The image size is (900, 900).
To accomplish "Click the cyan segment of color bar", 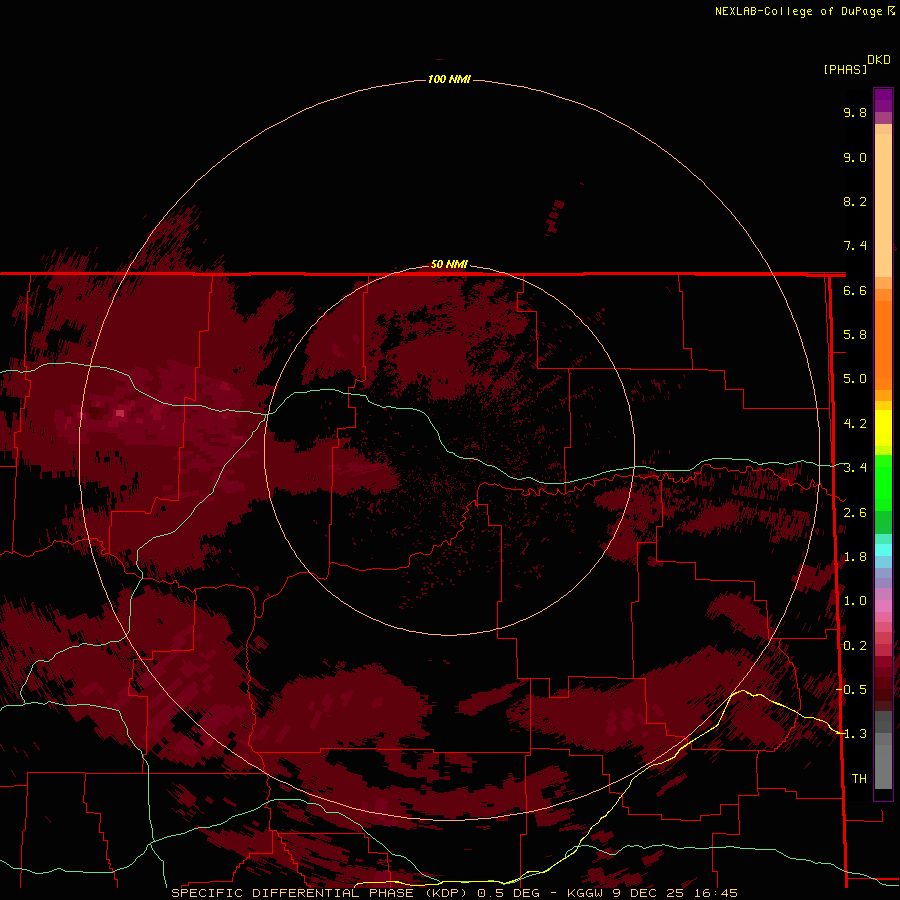I will pyautogui.click(x=883, y=549).
